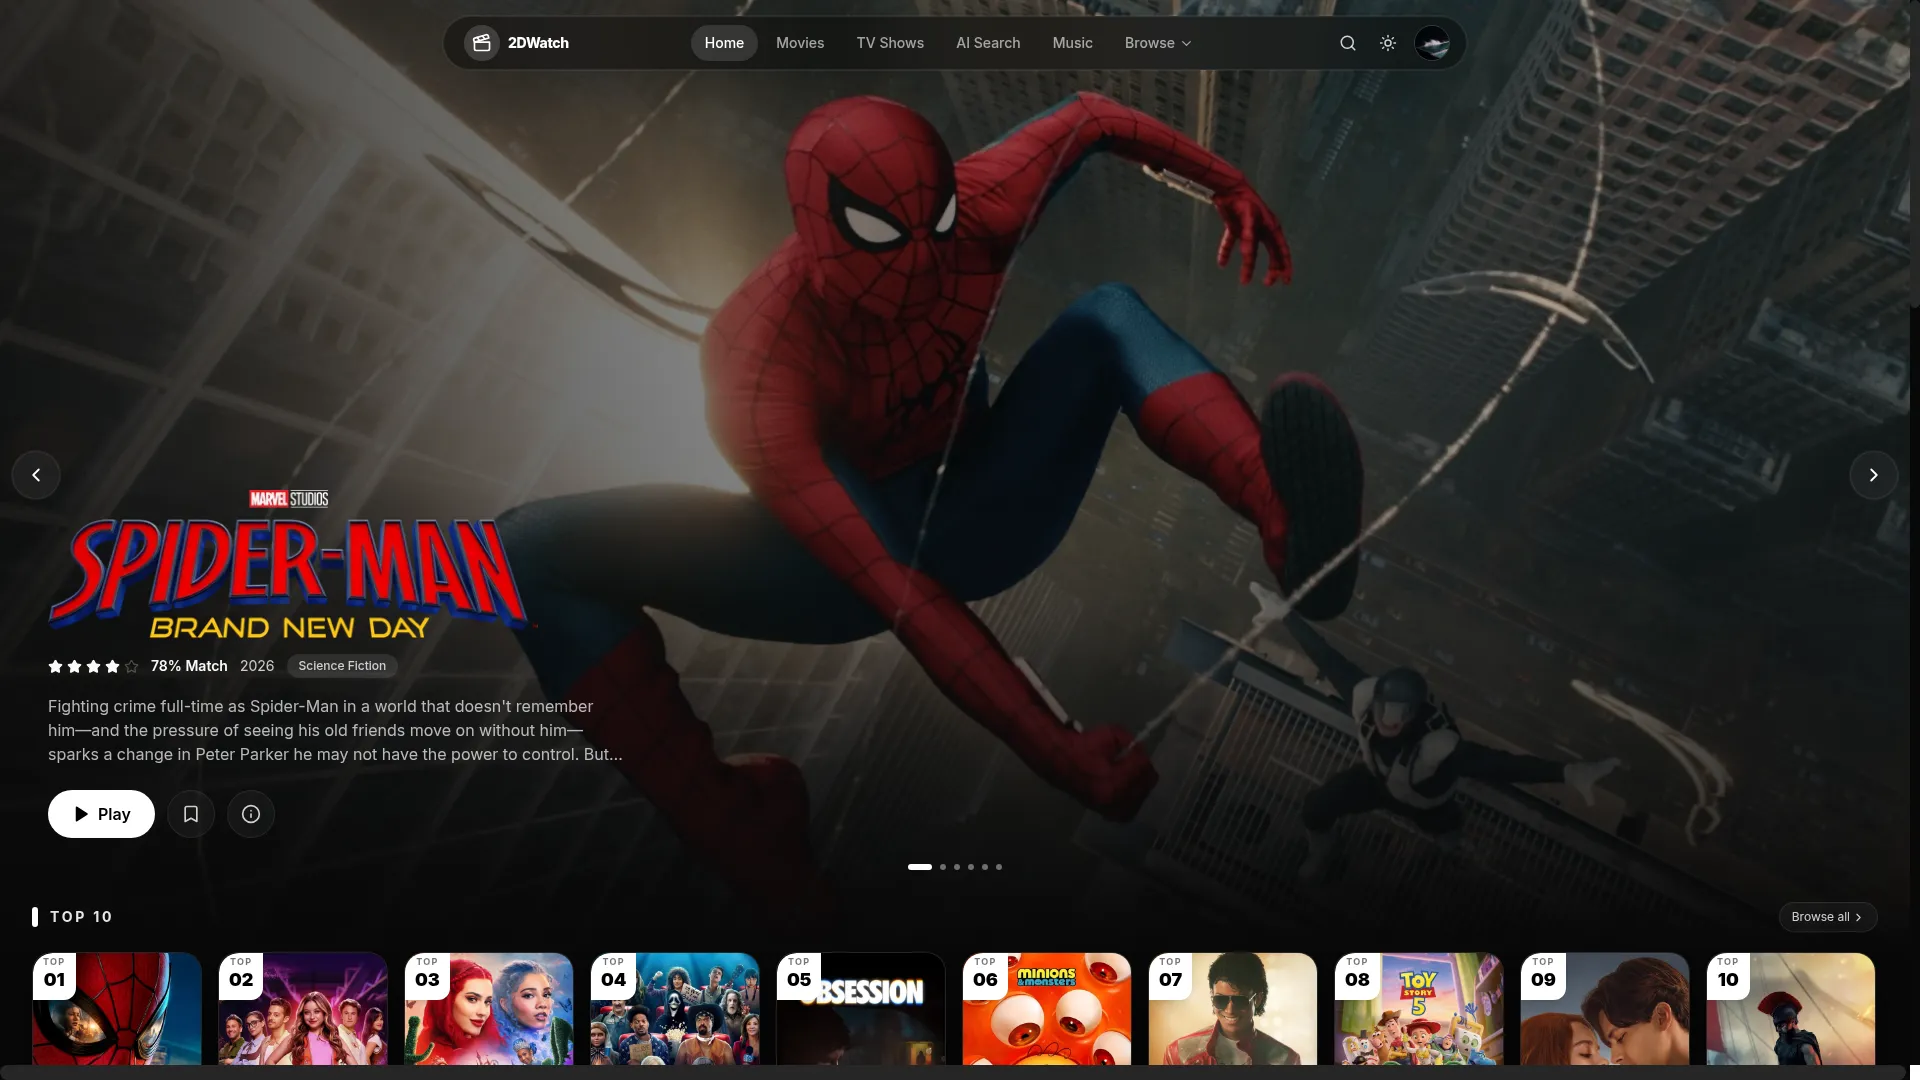Image resolution: width=1920 pixels, height=1080 pixels.
Task: Click the 2026 release year
Action: [257, 666]
